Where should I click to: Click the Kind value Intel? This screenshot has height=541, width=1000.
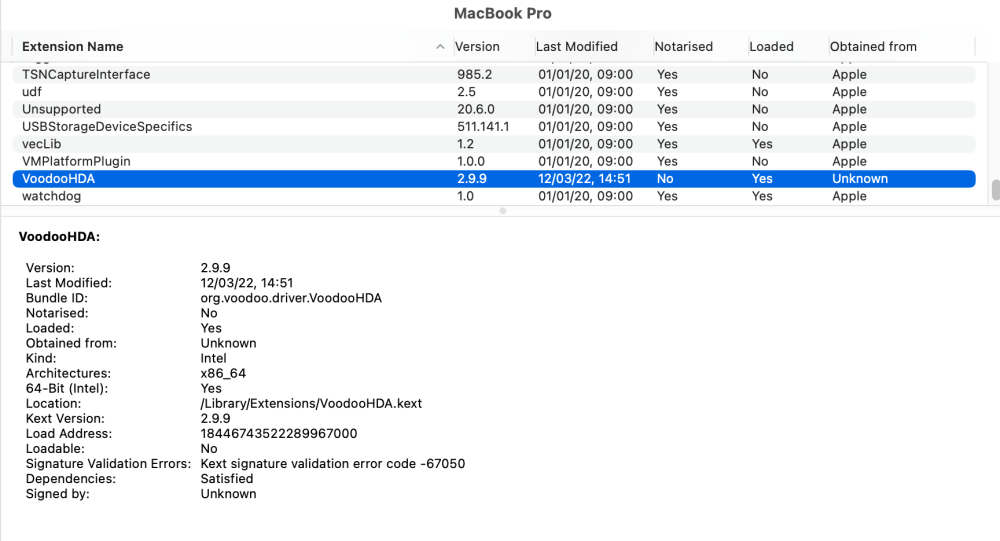tap(213, 358)
